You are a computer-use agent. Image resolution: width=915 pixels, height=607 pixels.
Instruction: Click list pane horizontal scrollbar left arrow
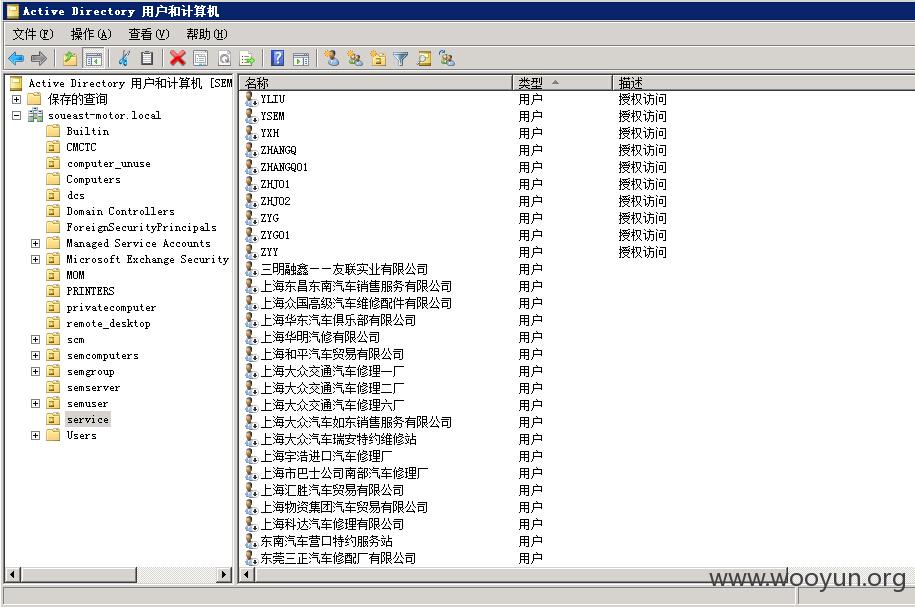click(x=247, y=574)
